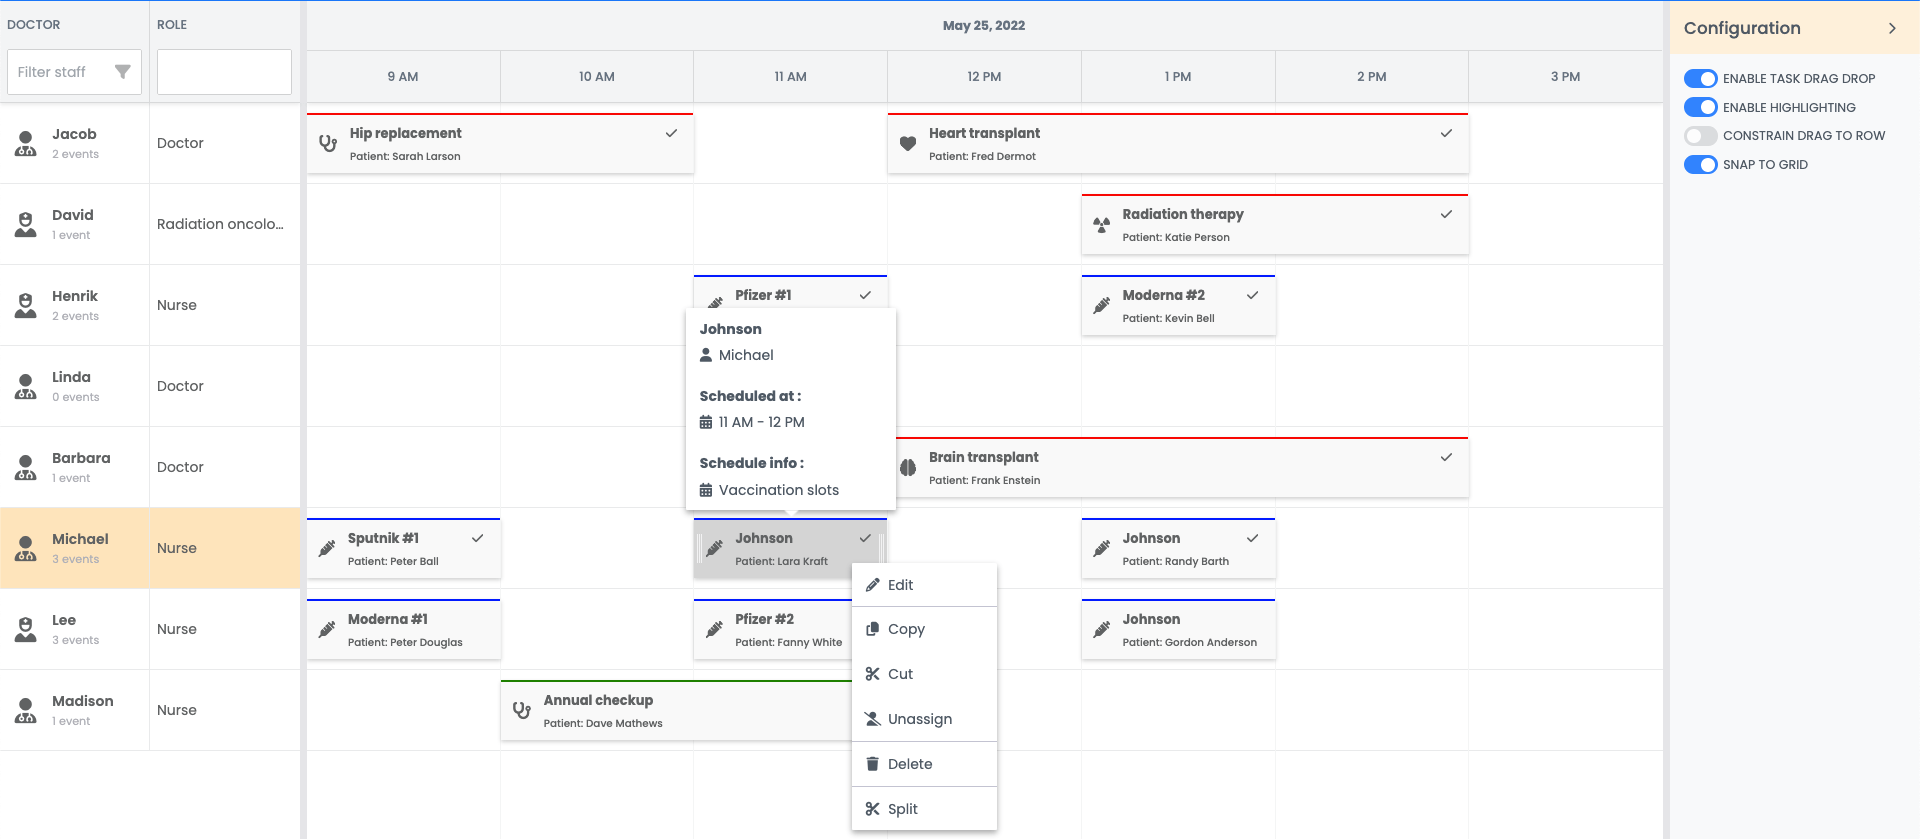Click Vaccination slots in the tooltip

pyautogui.click(x=779, y=490)
